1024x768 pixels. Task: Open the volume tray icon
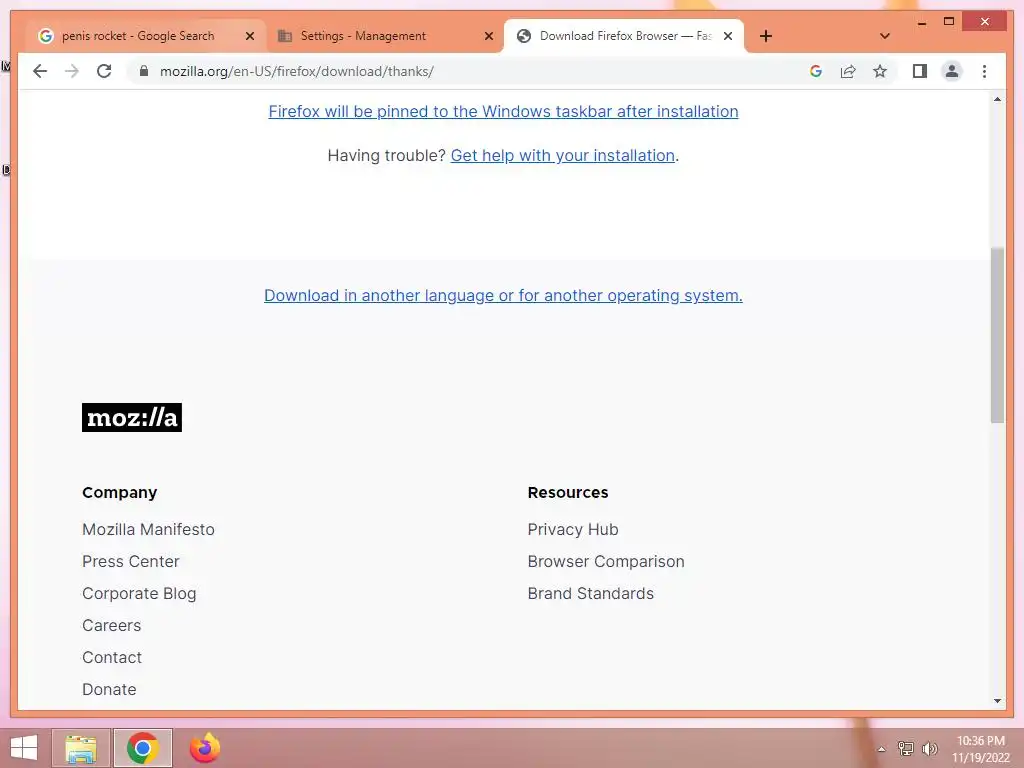click(930, 748)
